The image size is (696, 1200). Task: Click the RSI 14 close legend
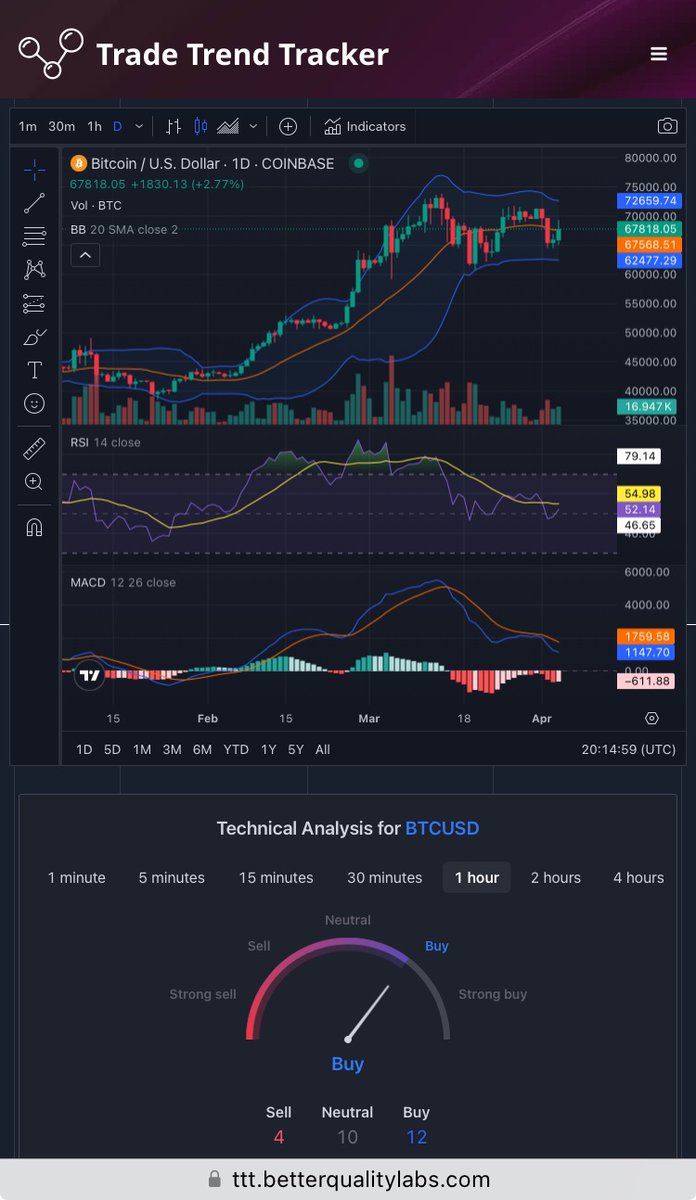point(105,442)
